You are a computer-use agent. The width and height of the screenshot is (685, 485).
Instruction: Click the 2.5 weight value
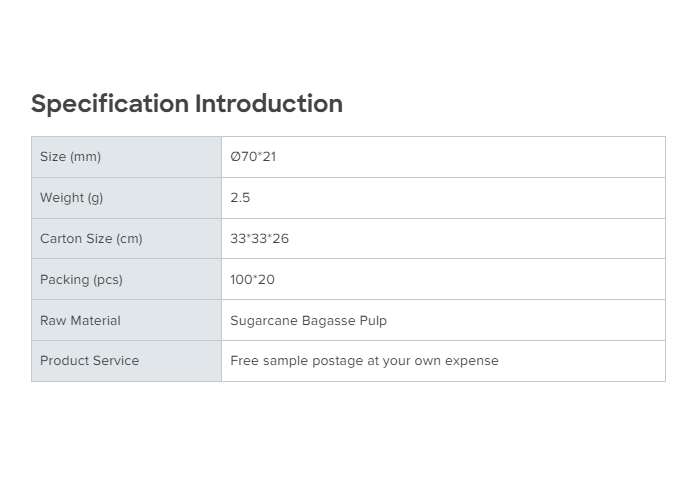(x=240, y=198)
